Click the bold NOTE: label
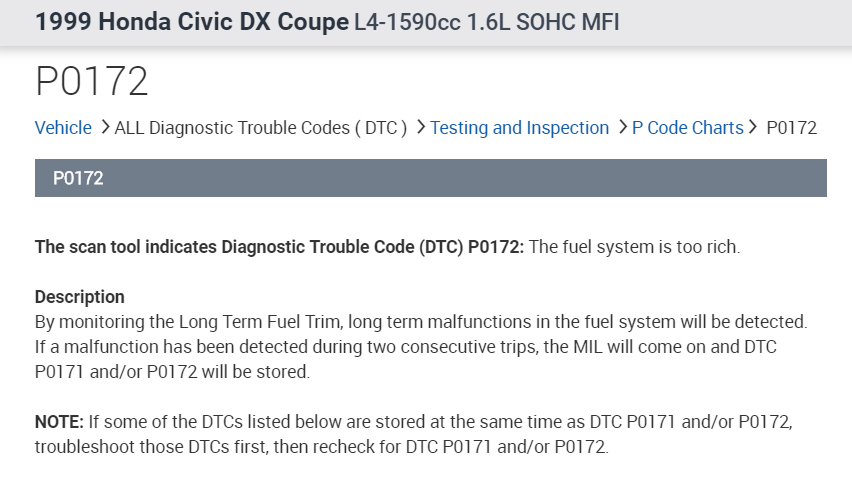852x485 pixels. click(60, 422)
